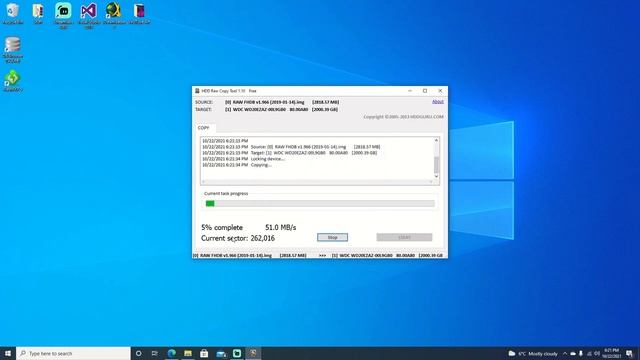Select HDD Raw Copy Tool taskbar button
This screenshot has height=360, width=640.
tap(253, 353)
